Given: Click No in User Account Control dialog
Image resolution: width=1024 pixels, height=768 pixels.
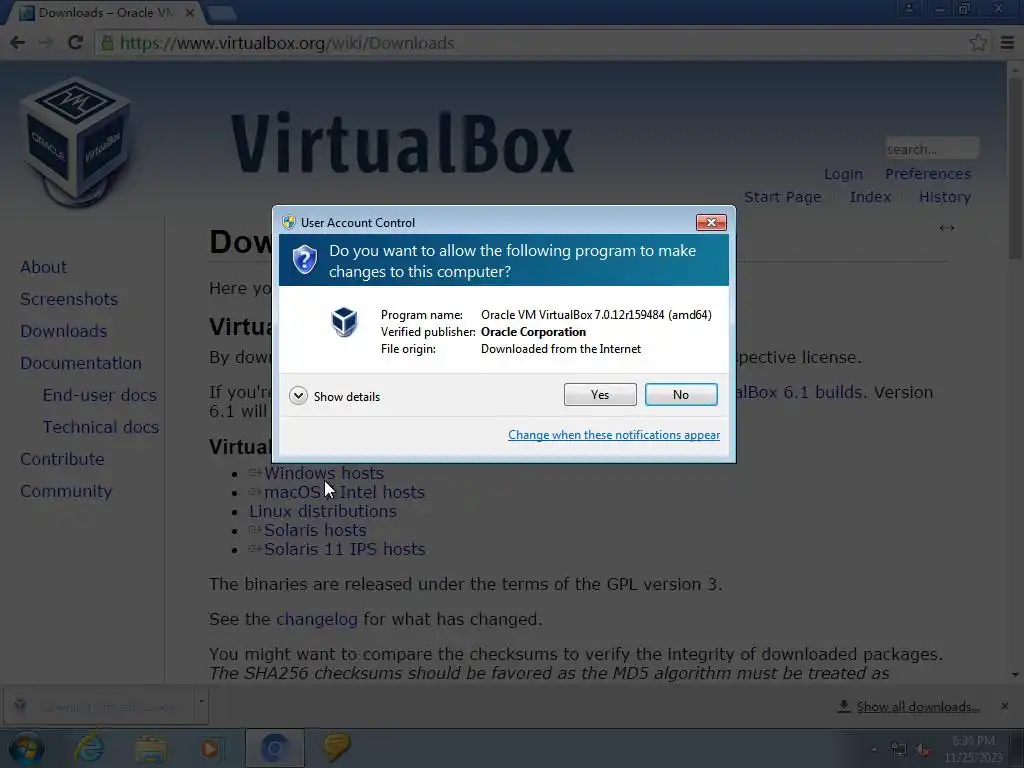Looking at the screenshot, I should pos(680,394).
